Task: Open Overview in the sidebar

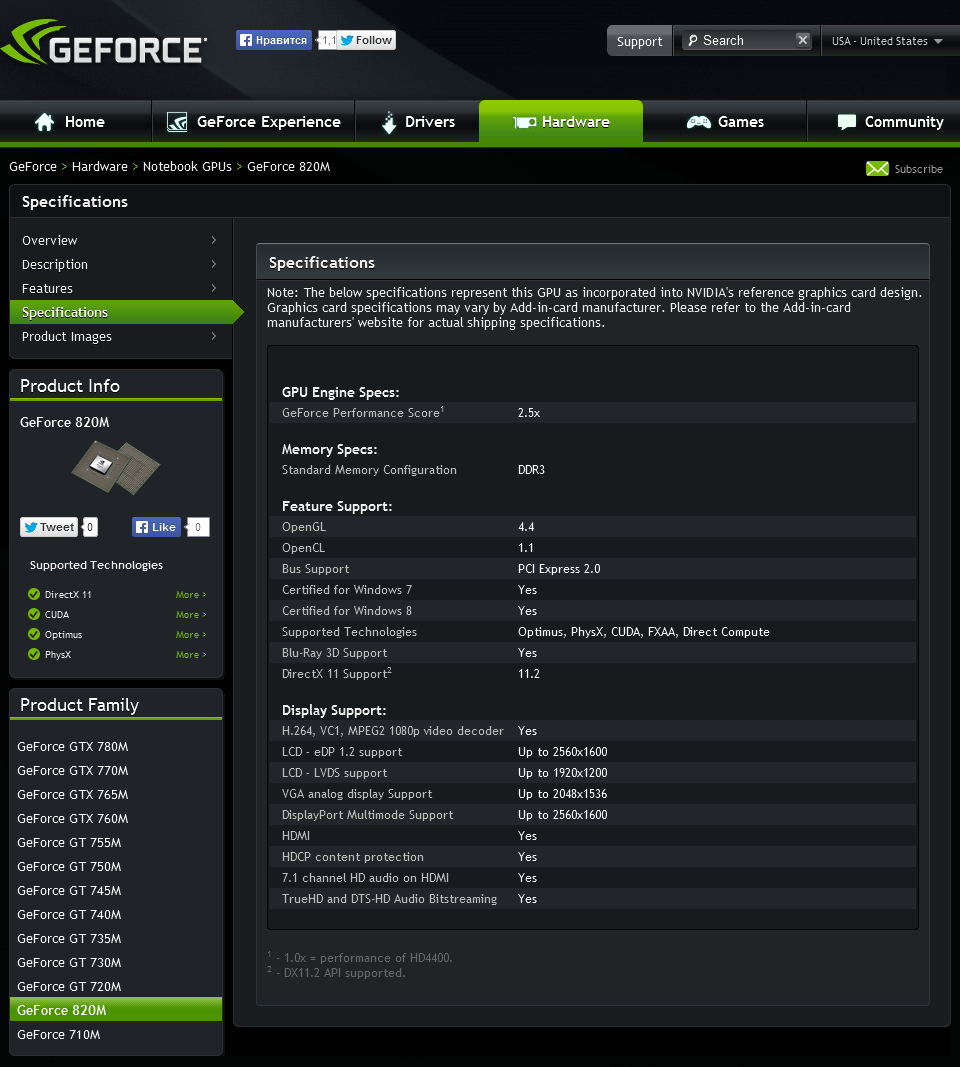Action: click(120, 240)
